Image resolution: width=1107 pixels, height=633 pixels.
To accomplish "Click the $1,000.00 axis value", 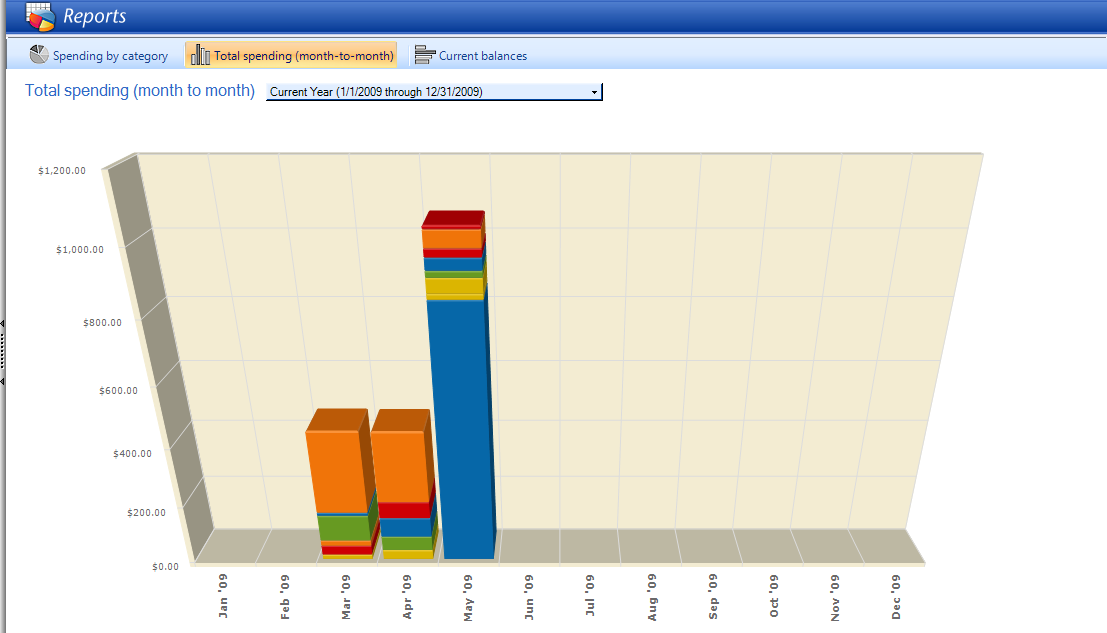I will pos(80,250).
